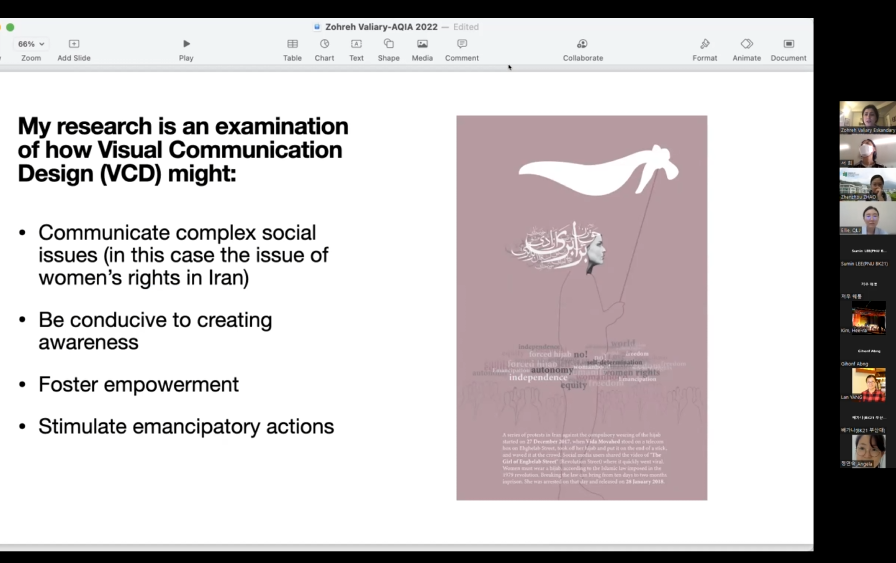This screenshot has width=896, height=563.
Task: Open the Collaborate sharing options
Action: (582, 44)
